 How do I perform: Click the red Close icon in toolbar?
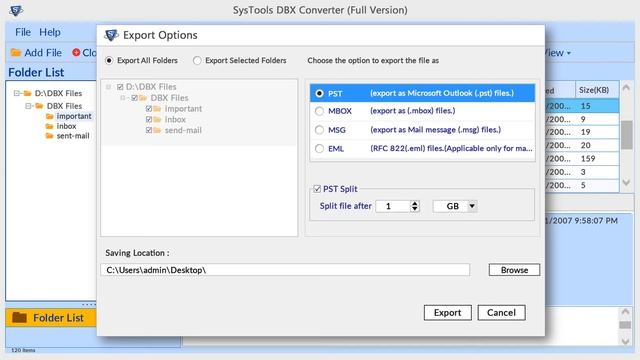(x=76, y=52)
